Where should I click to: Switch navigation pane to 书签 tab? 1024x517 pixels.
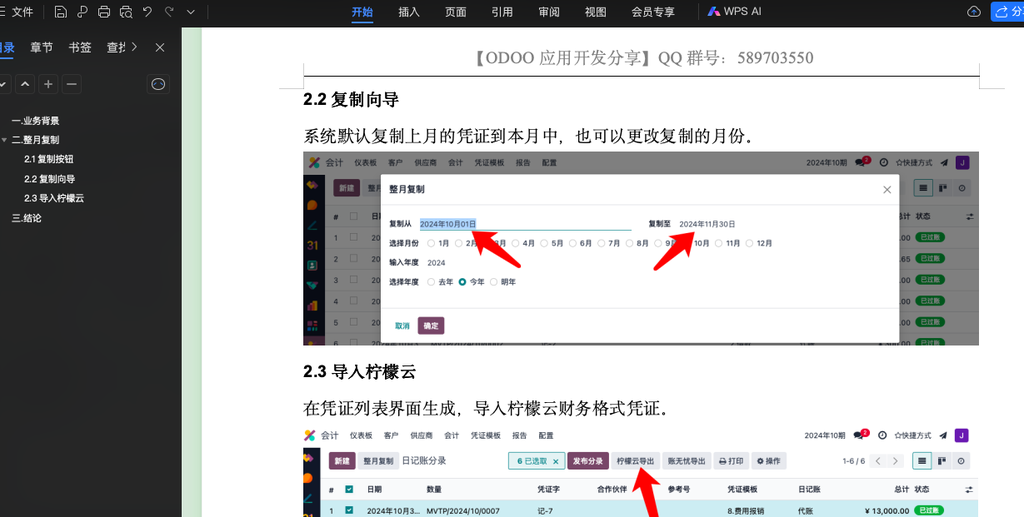point(80,47)
